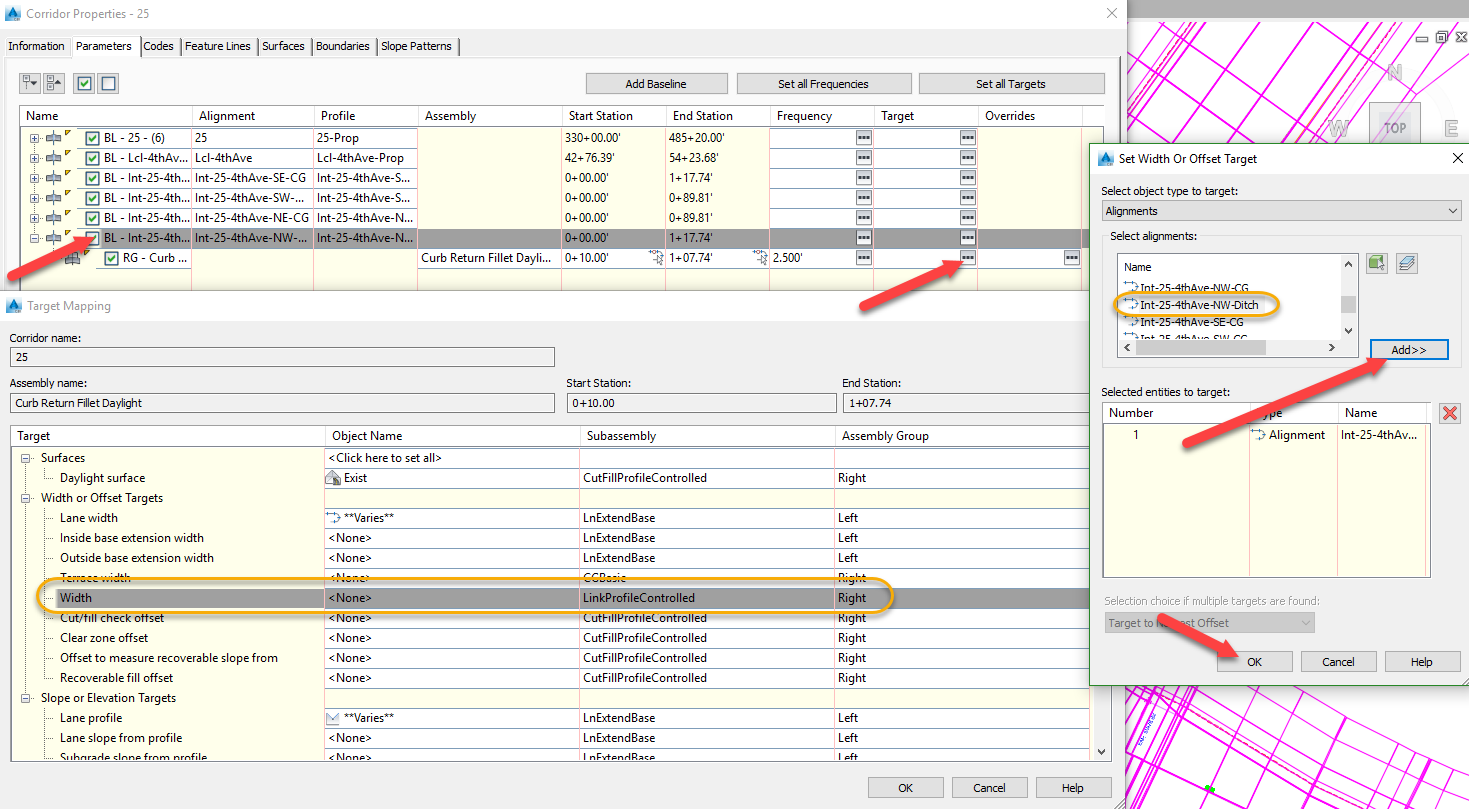Collapse the Width or Offset Targets group
The width and height of the screenshot is (1469, 809).
[x=26, y=498]
